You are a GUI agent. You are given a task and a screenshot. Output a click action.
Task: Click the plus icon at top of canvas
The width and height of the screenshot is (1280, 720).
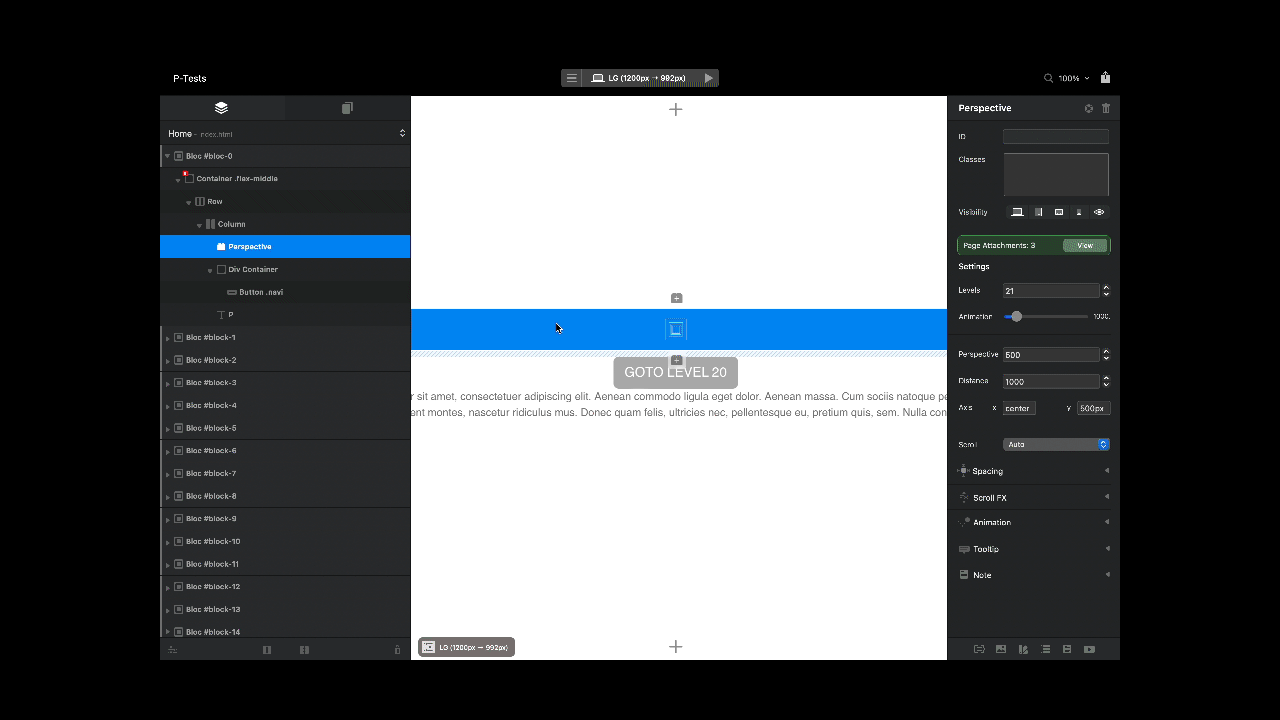(x=676, y=109)
